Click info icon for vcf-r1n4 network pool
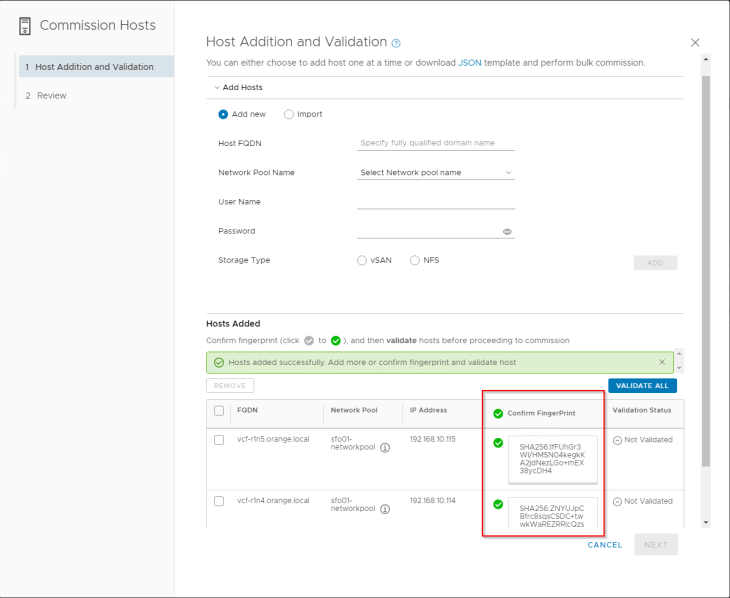 coord(385,508)
